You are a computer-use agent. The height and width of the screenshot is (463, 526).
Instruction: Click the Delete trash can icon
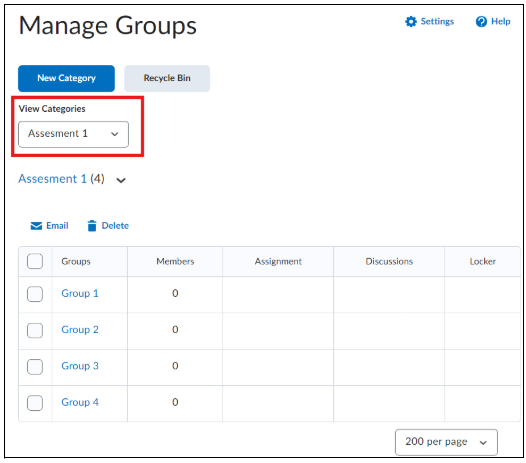click(x=92, y=226)
